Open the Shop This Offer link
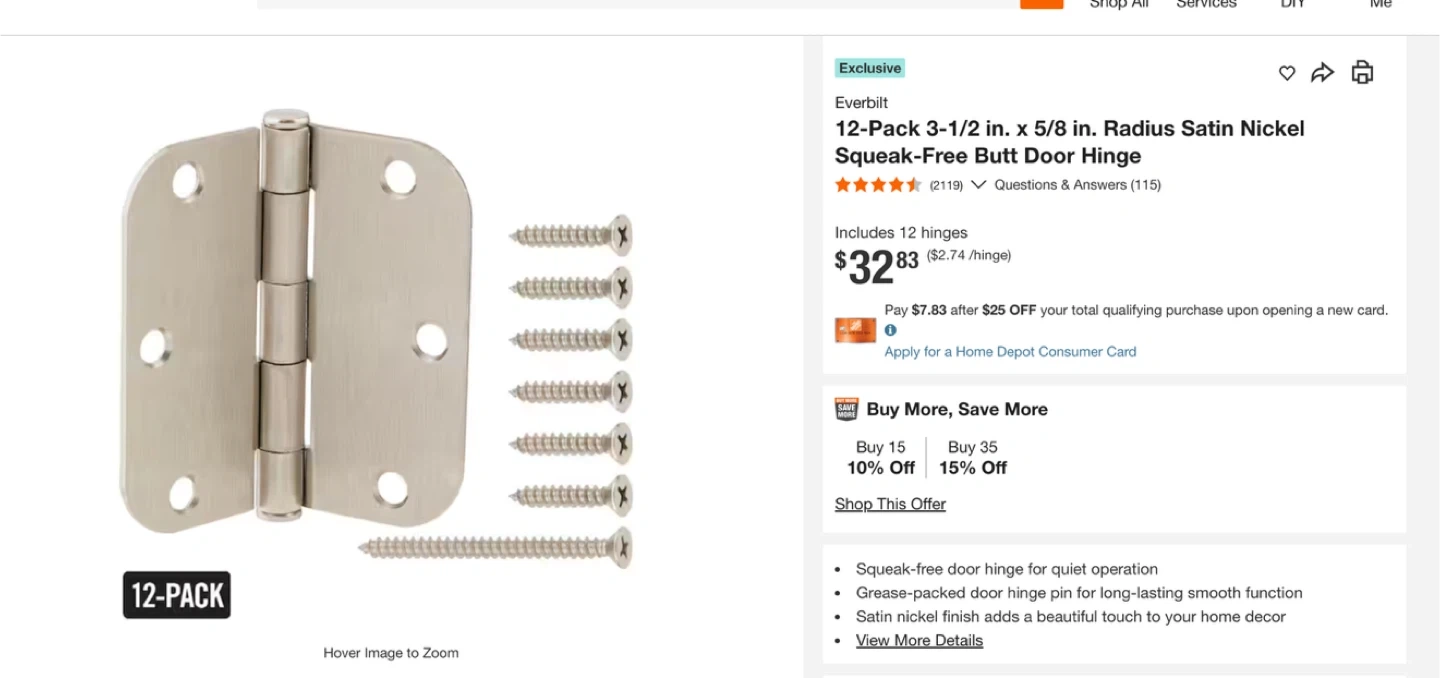 (x=890, y=504)
